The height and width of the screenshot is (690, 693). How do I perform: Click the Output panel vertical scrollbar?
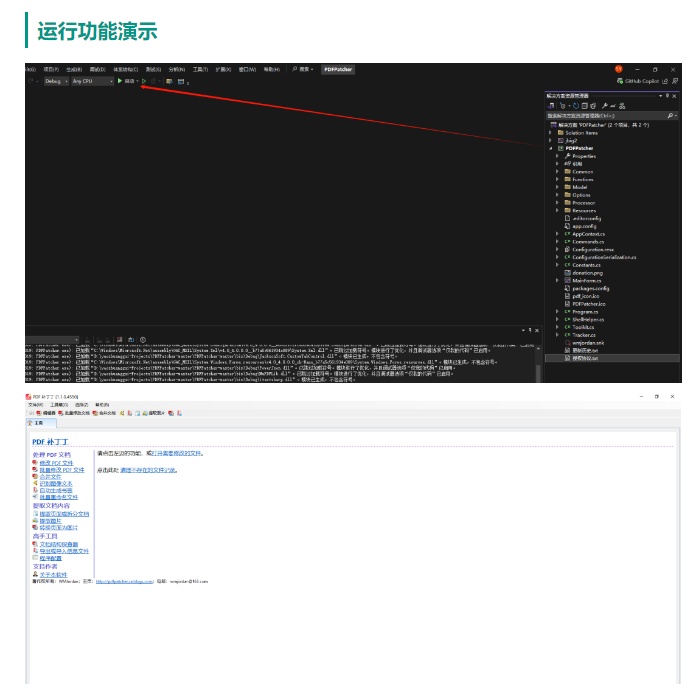pyautogui.click(x=538, y=364)
